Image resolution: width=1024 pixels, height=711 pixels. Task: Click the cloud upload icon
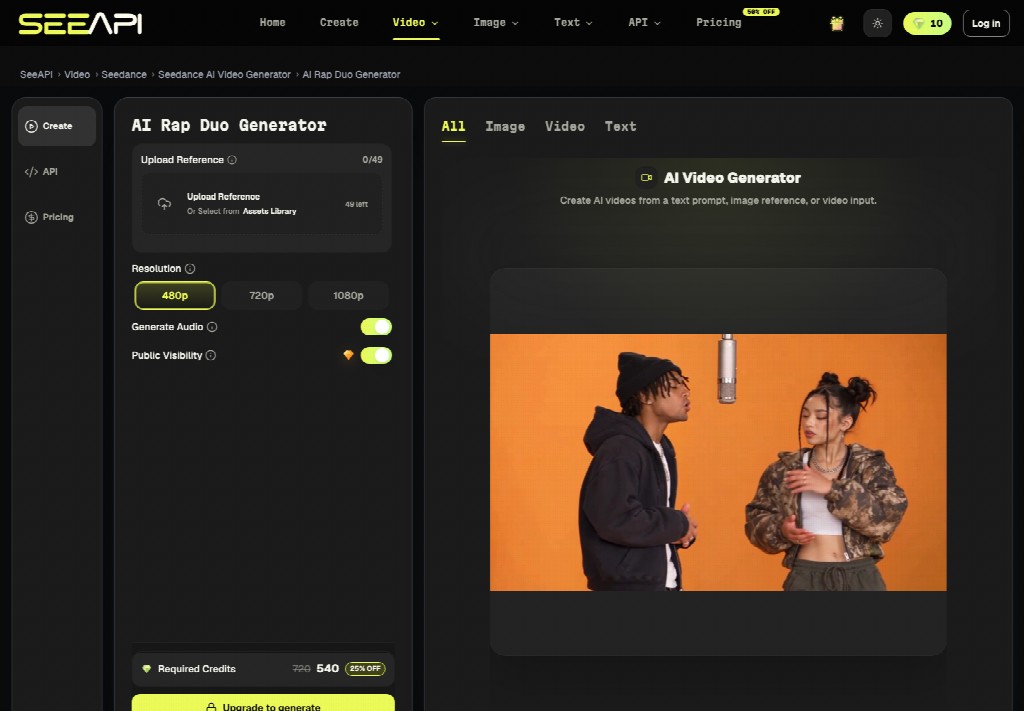click(x=165, y=204)
